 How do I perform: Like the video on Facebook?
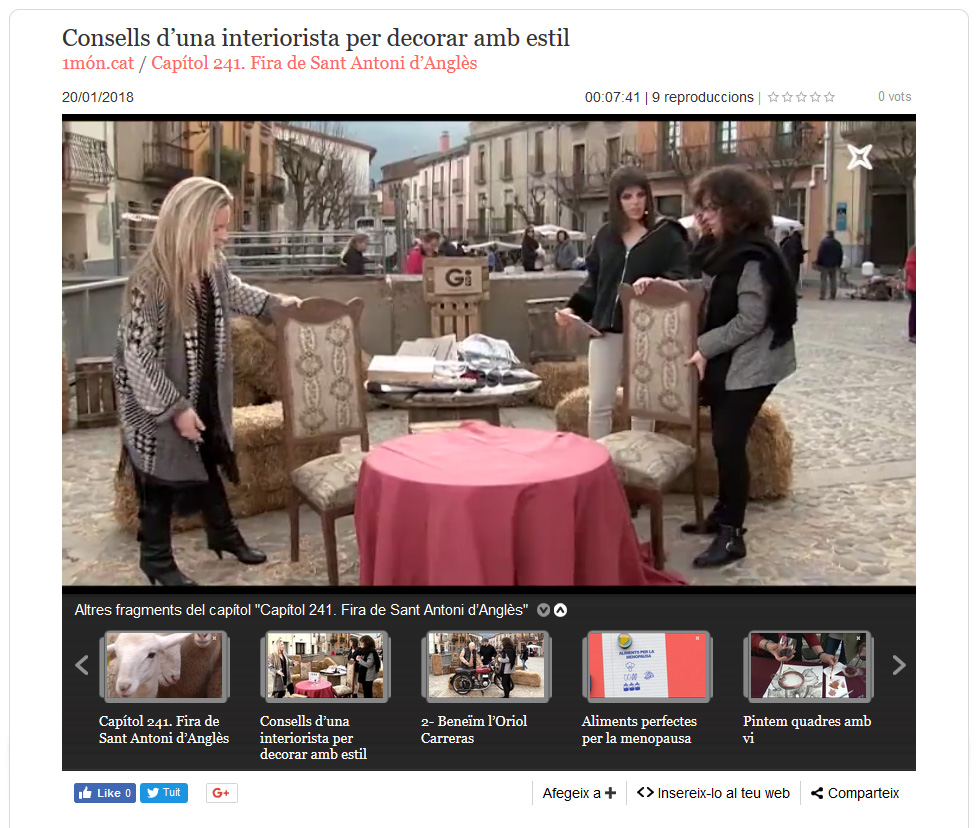[x=105, y=793]
